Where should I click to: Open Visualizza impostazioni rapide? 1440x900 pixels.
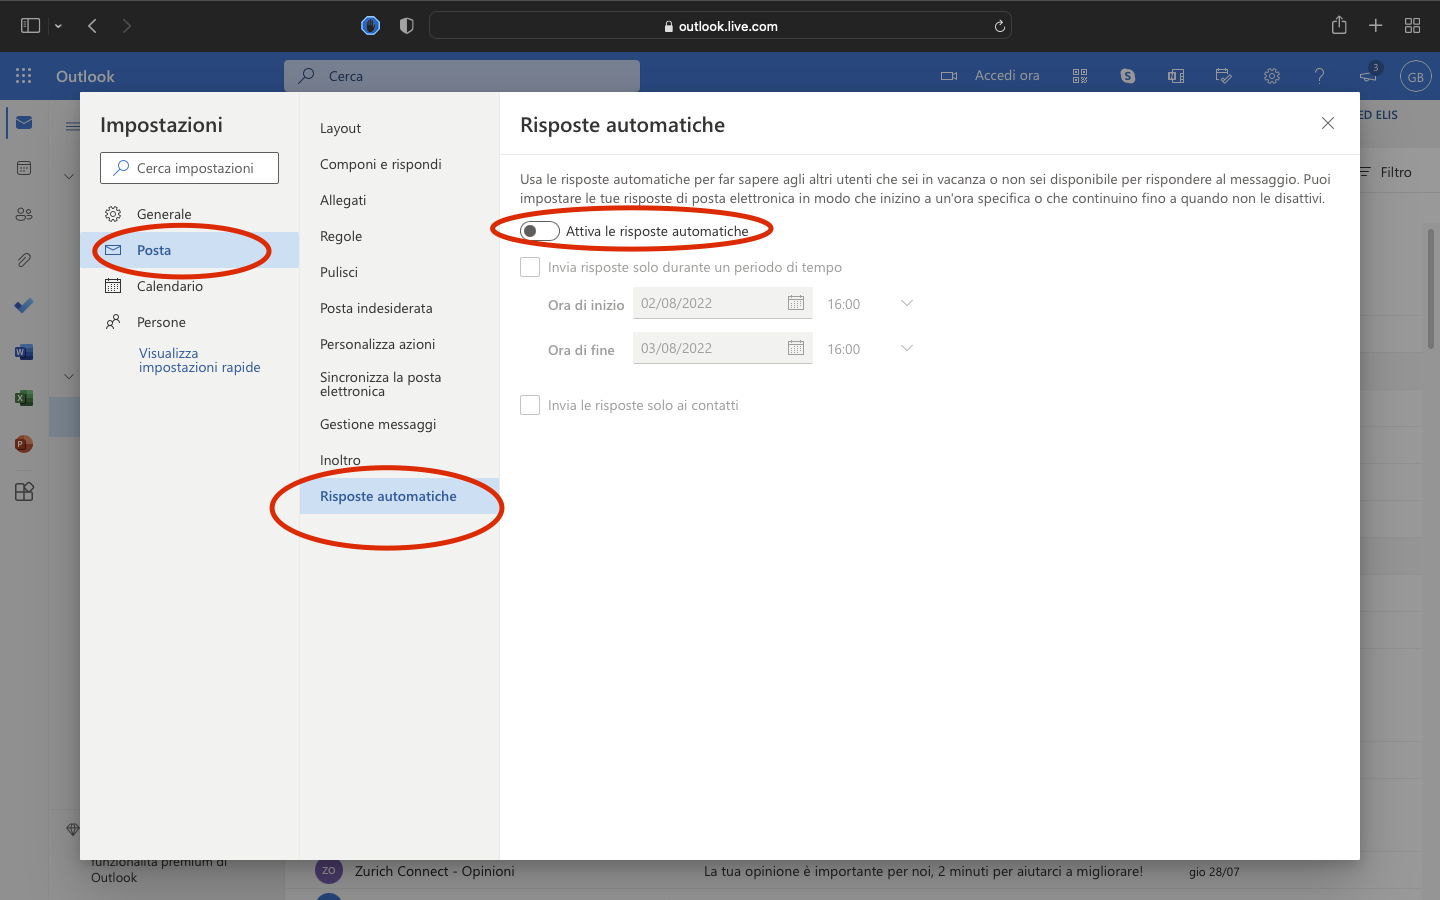click(x=199, y=360)
